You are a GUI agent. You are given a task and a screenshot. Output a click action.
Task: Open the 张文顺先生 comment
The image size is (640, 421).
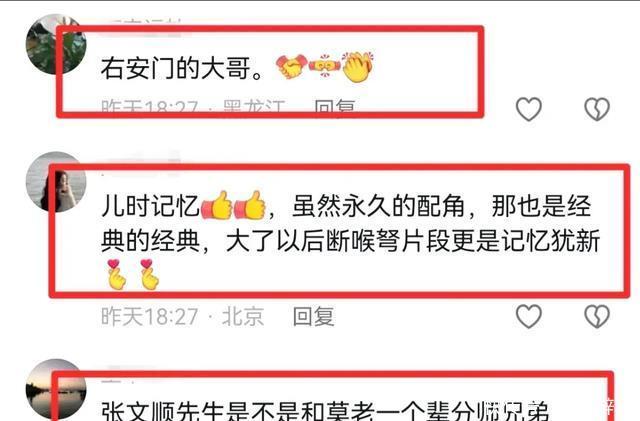coord(325,410)
